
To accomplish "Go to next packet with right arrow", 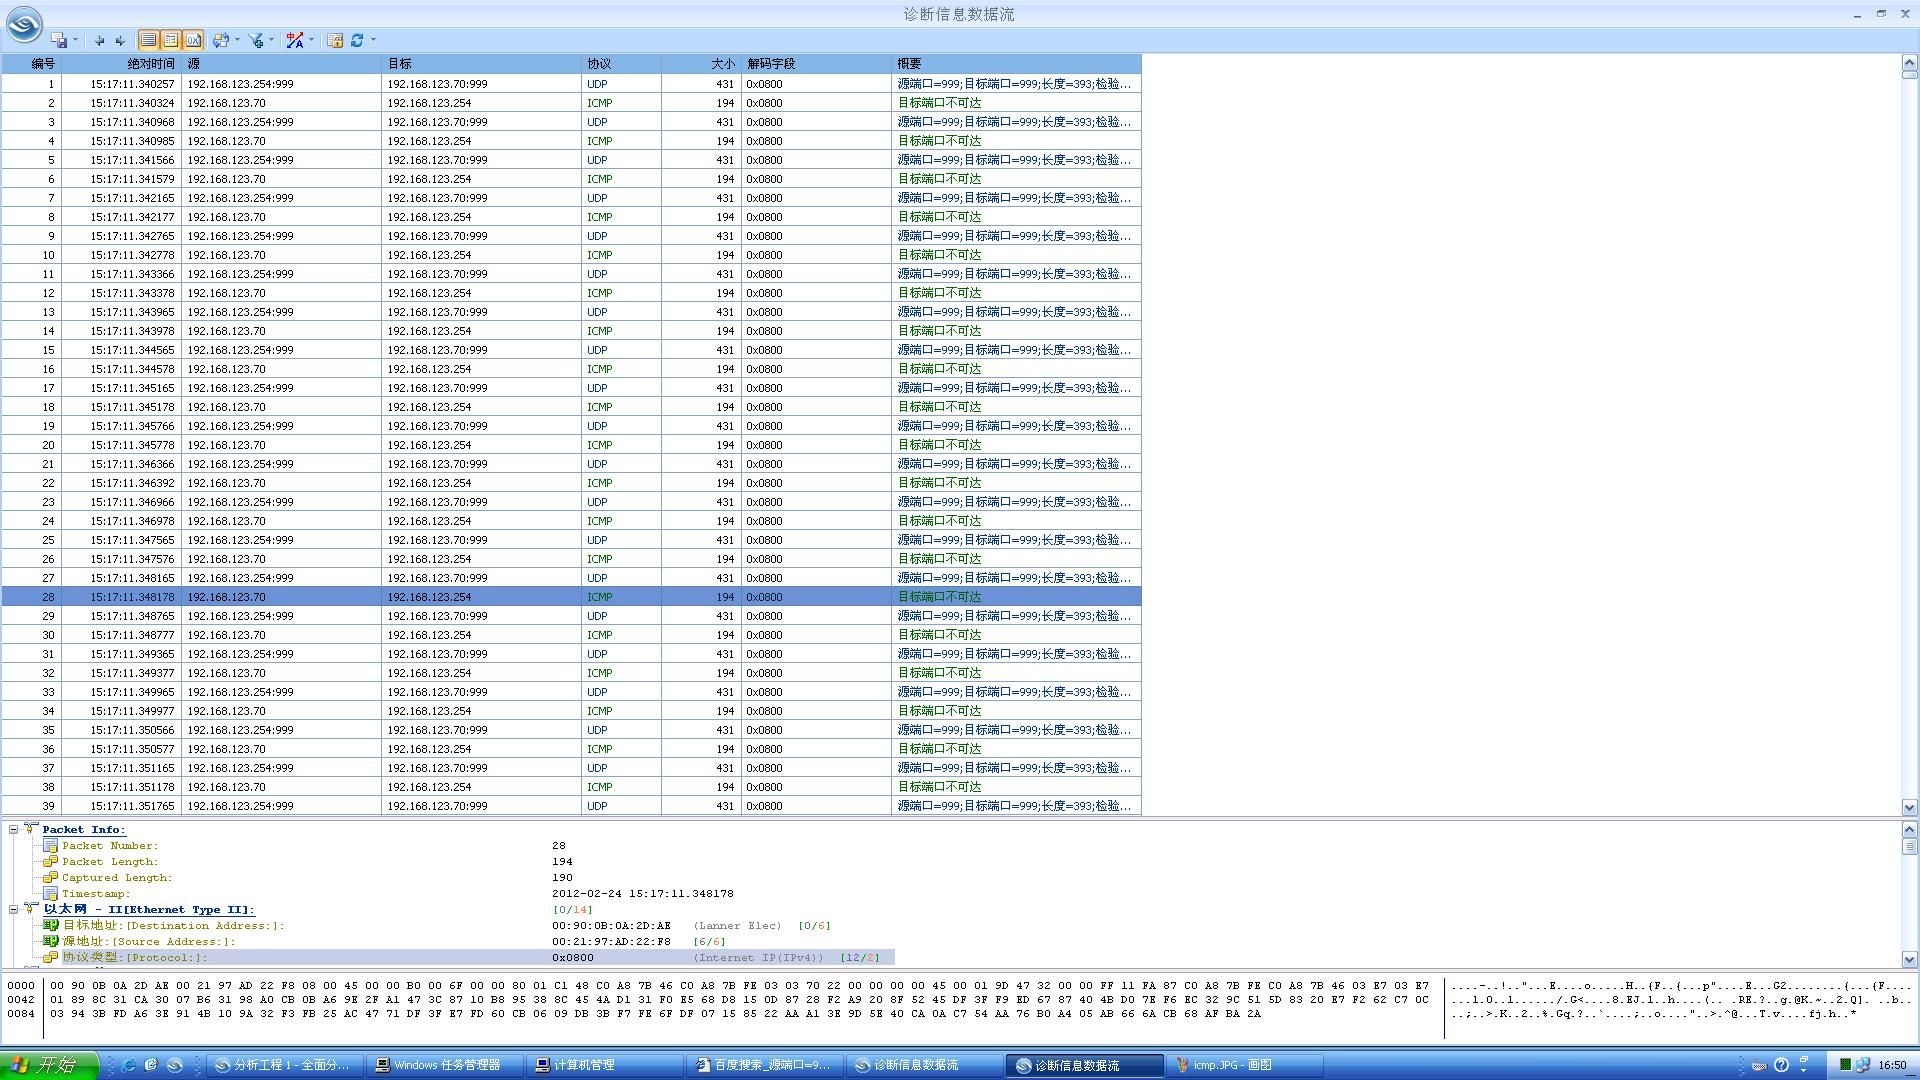I will (120, 40).
